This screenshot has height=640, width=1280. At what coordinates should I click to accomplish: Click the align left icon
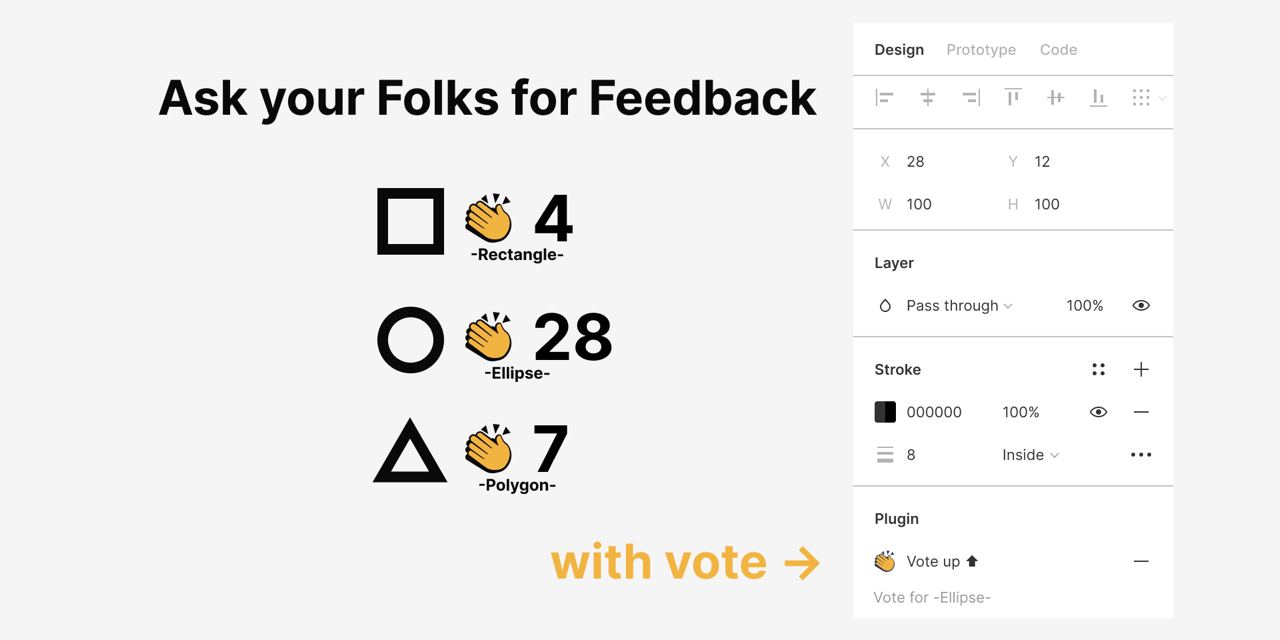[885, 97]
